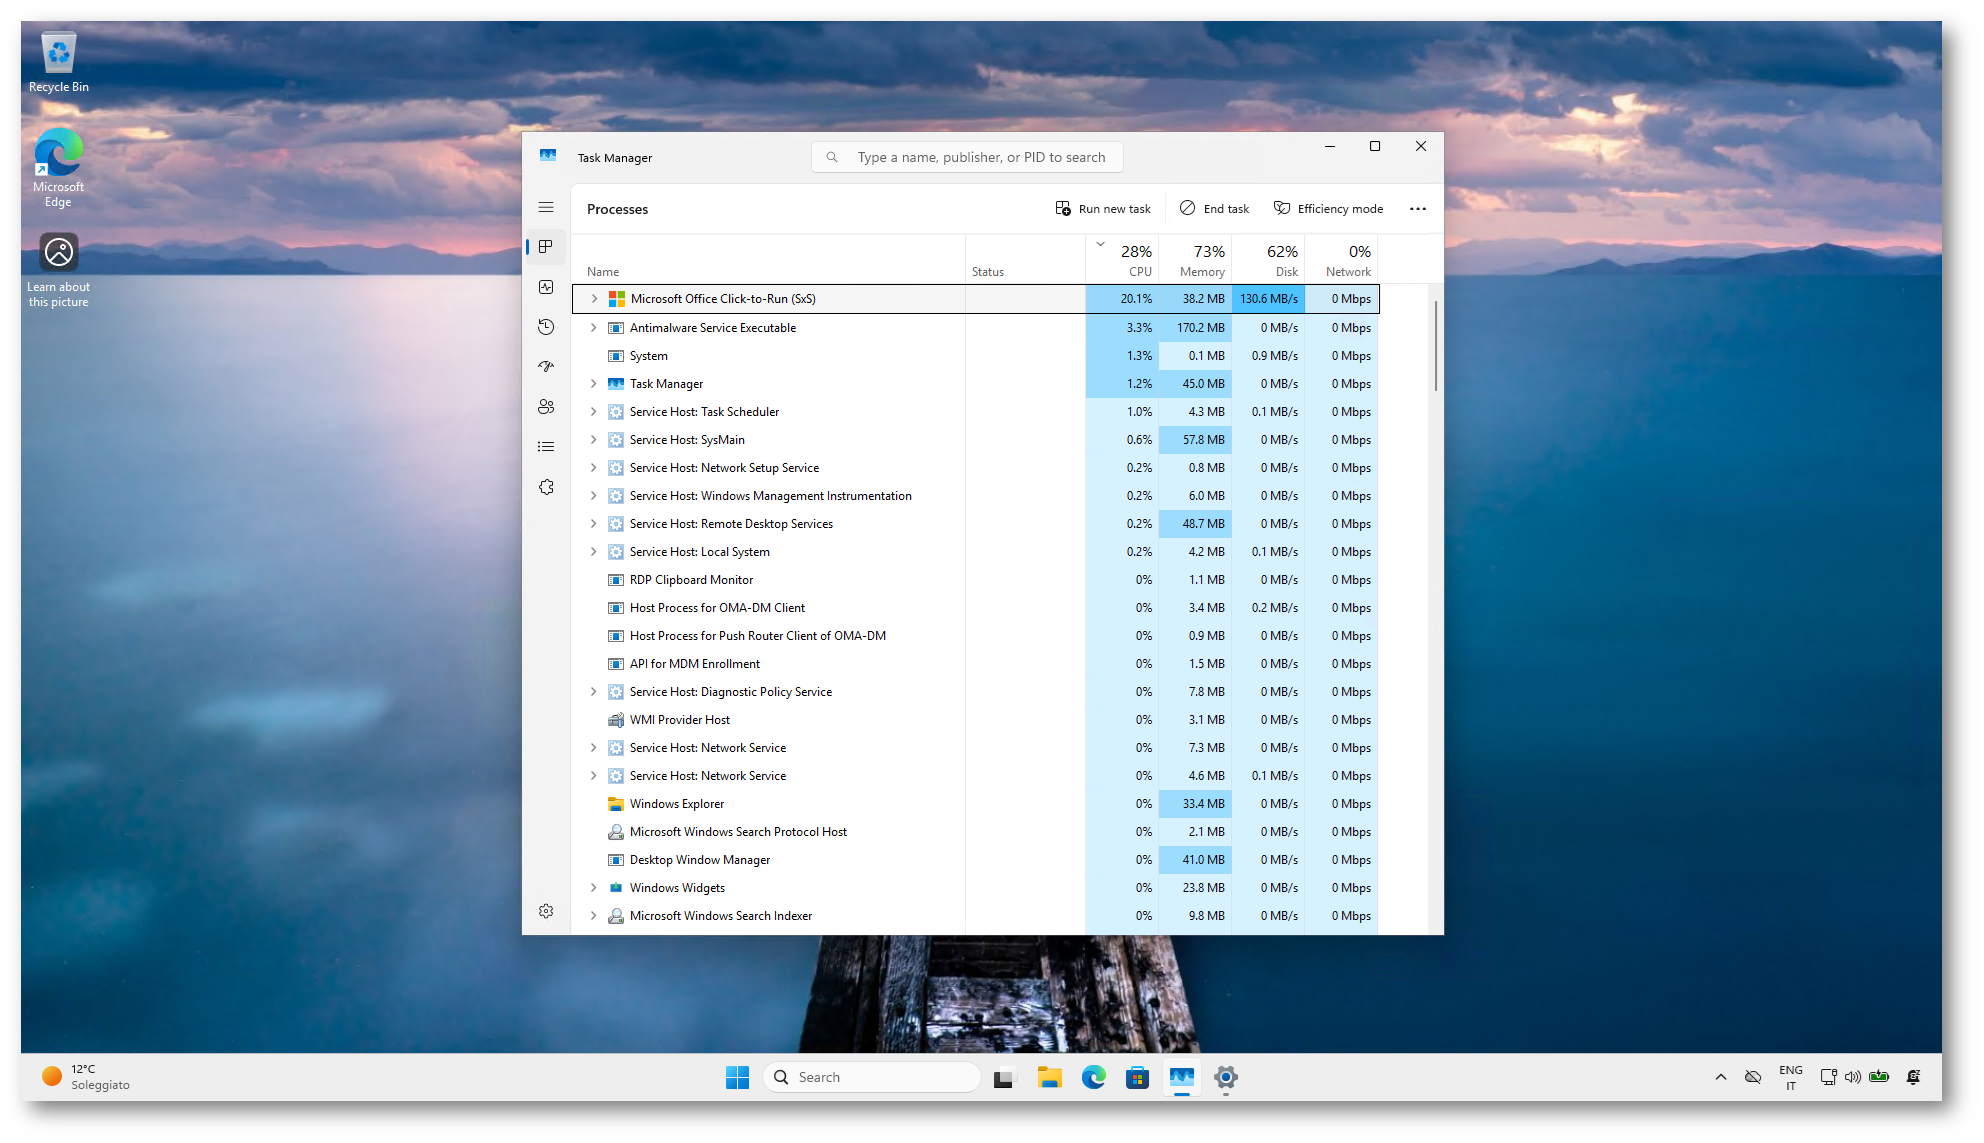
Task: Expand Antimalware Service Executable row
Action: click(x=594, y=328)
